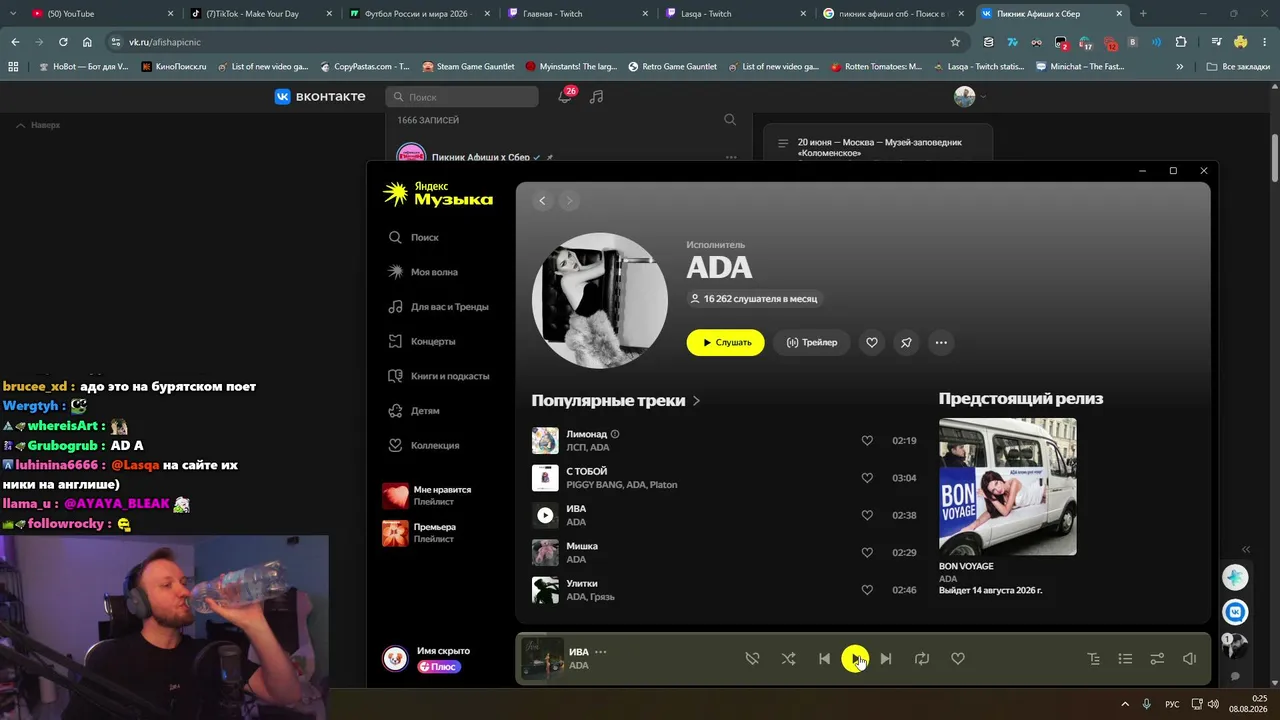Open post options for Пикник Афиши х Сбер

tap(731, 157)
